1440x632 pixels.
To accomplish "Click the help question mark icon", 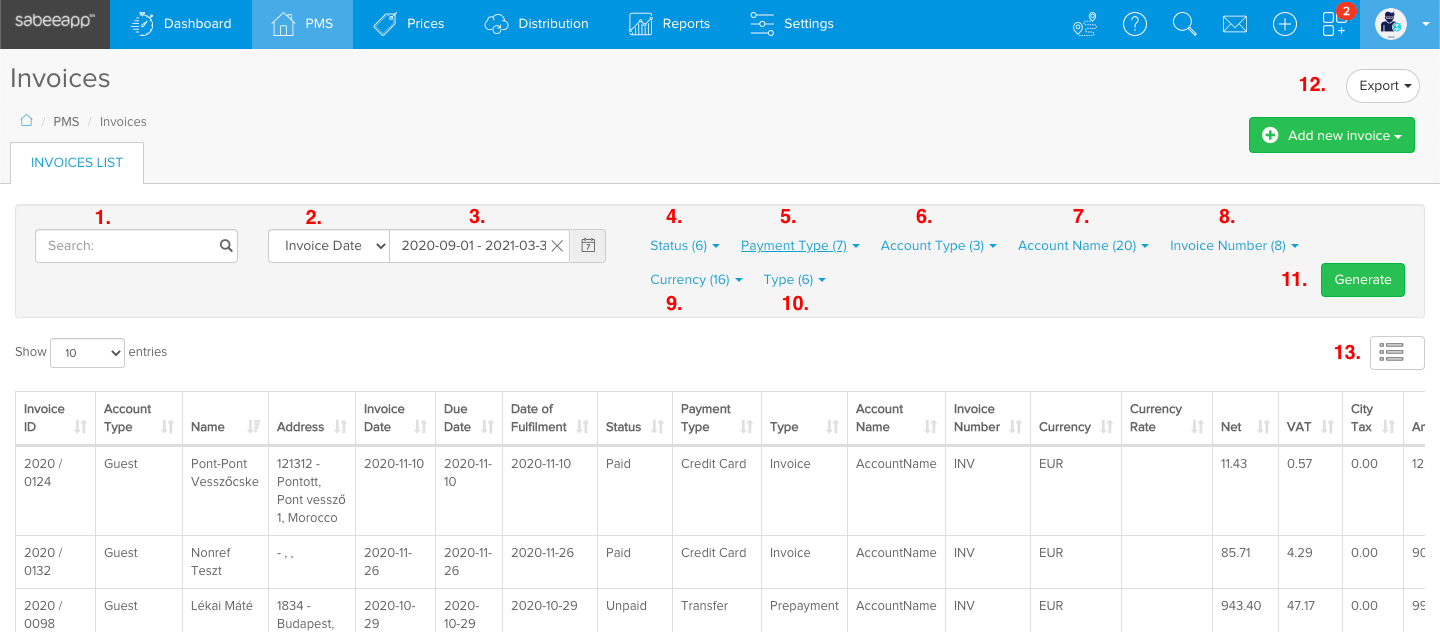I will pos(1135,23).
